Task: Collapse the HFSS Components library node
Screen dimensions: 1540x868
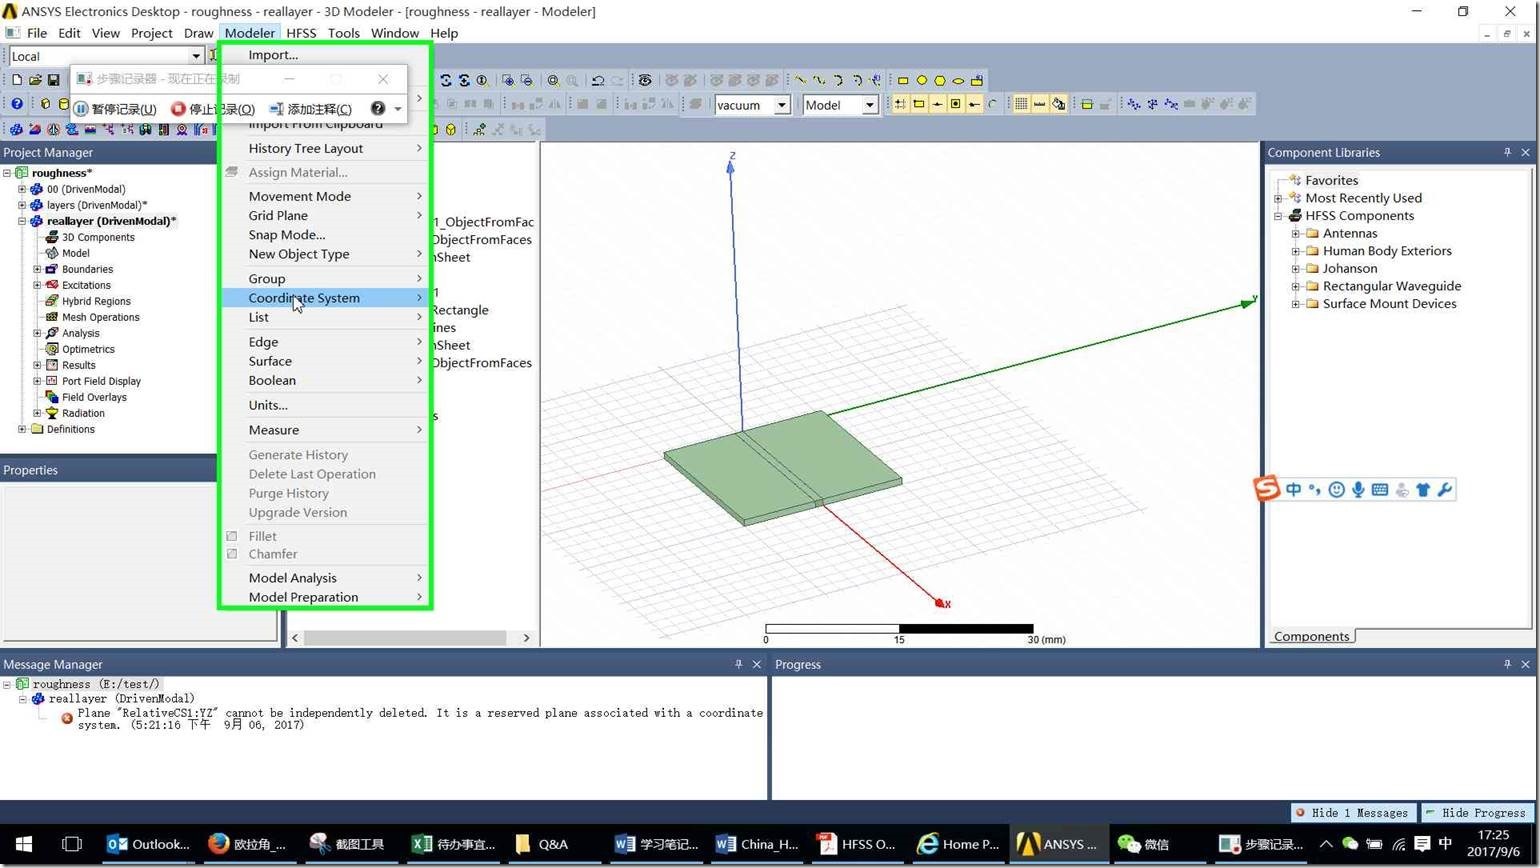Action: pyautogui.click(x=1278, y=216)
